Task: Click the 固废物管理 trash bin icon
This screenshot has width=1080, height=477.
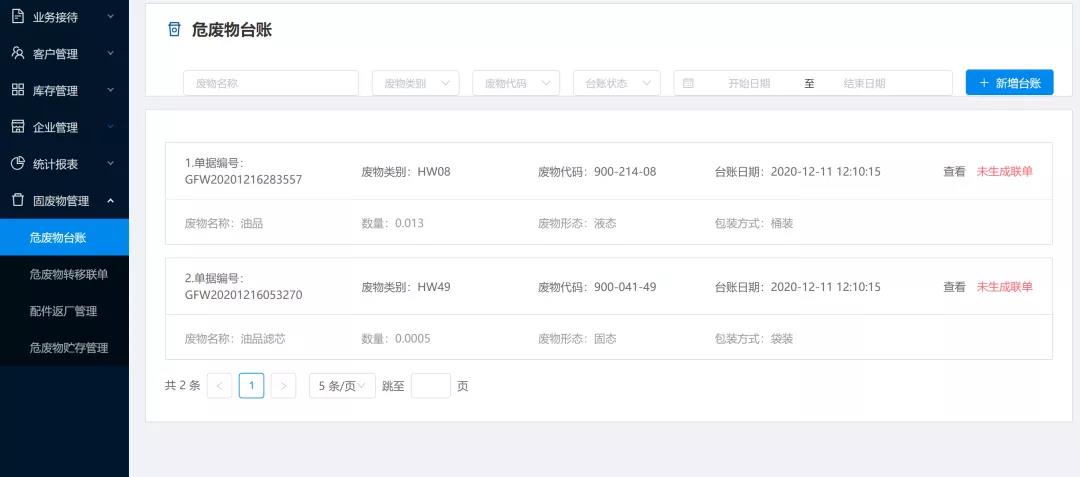Action: click(x=18, y=200)
